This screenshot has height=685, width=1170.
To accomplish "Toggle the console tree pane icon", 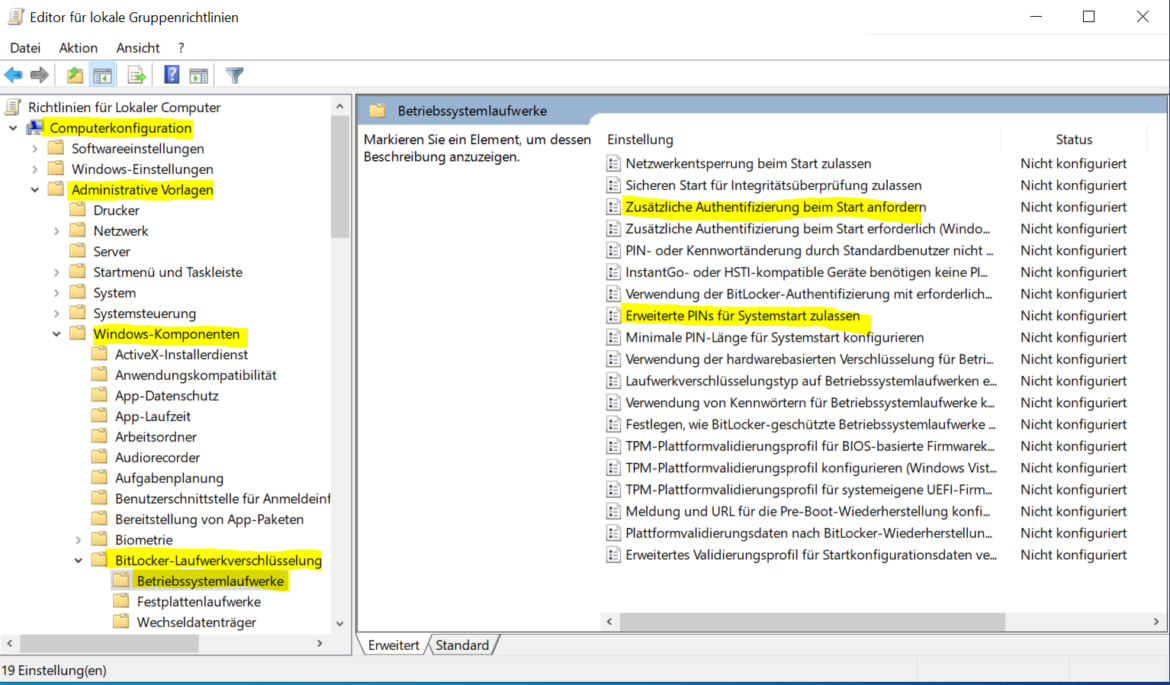I will tap(102, 74).
